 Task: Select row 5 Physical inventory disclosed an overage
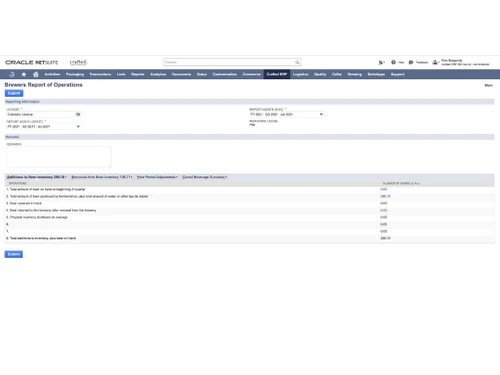249,217
